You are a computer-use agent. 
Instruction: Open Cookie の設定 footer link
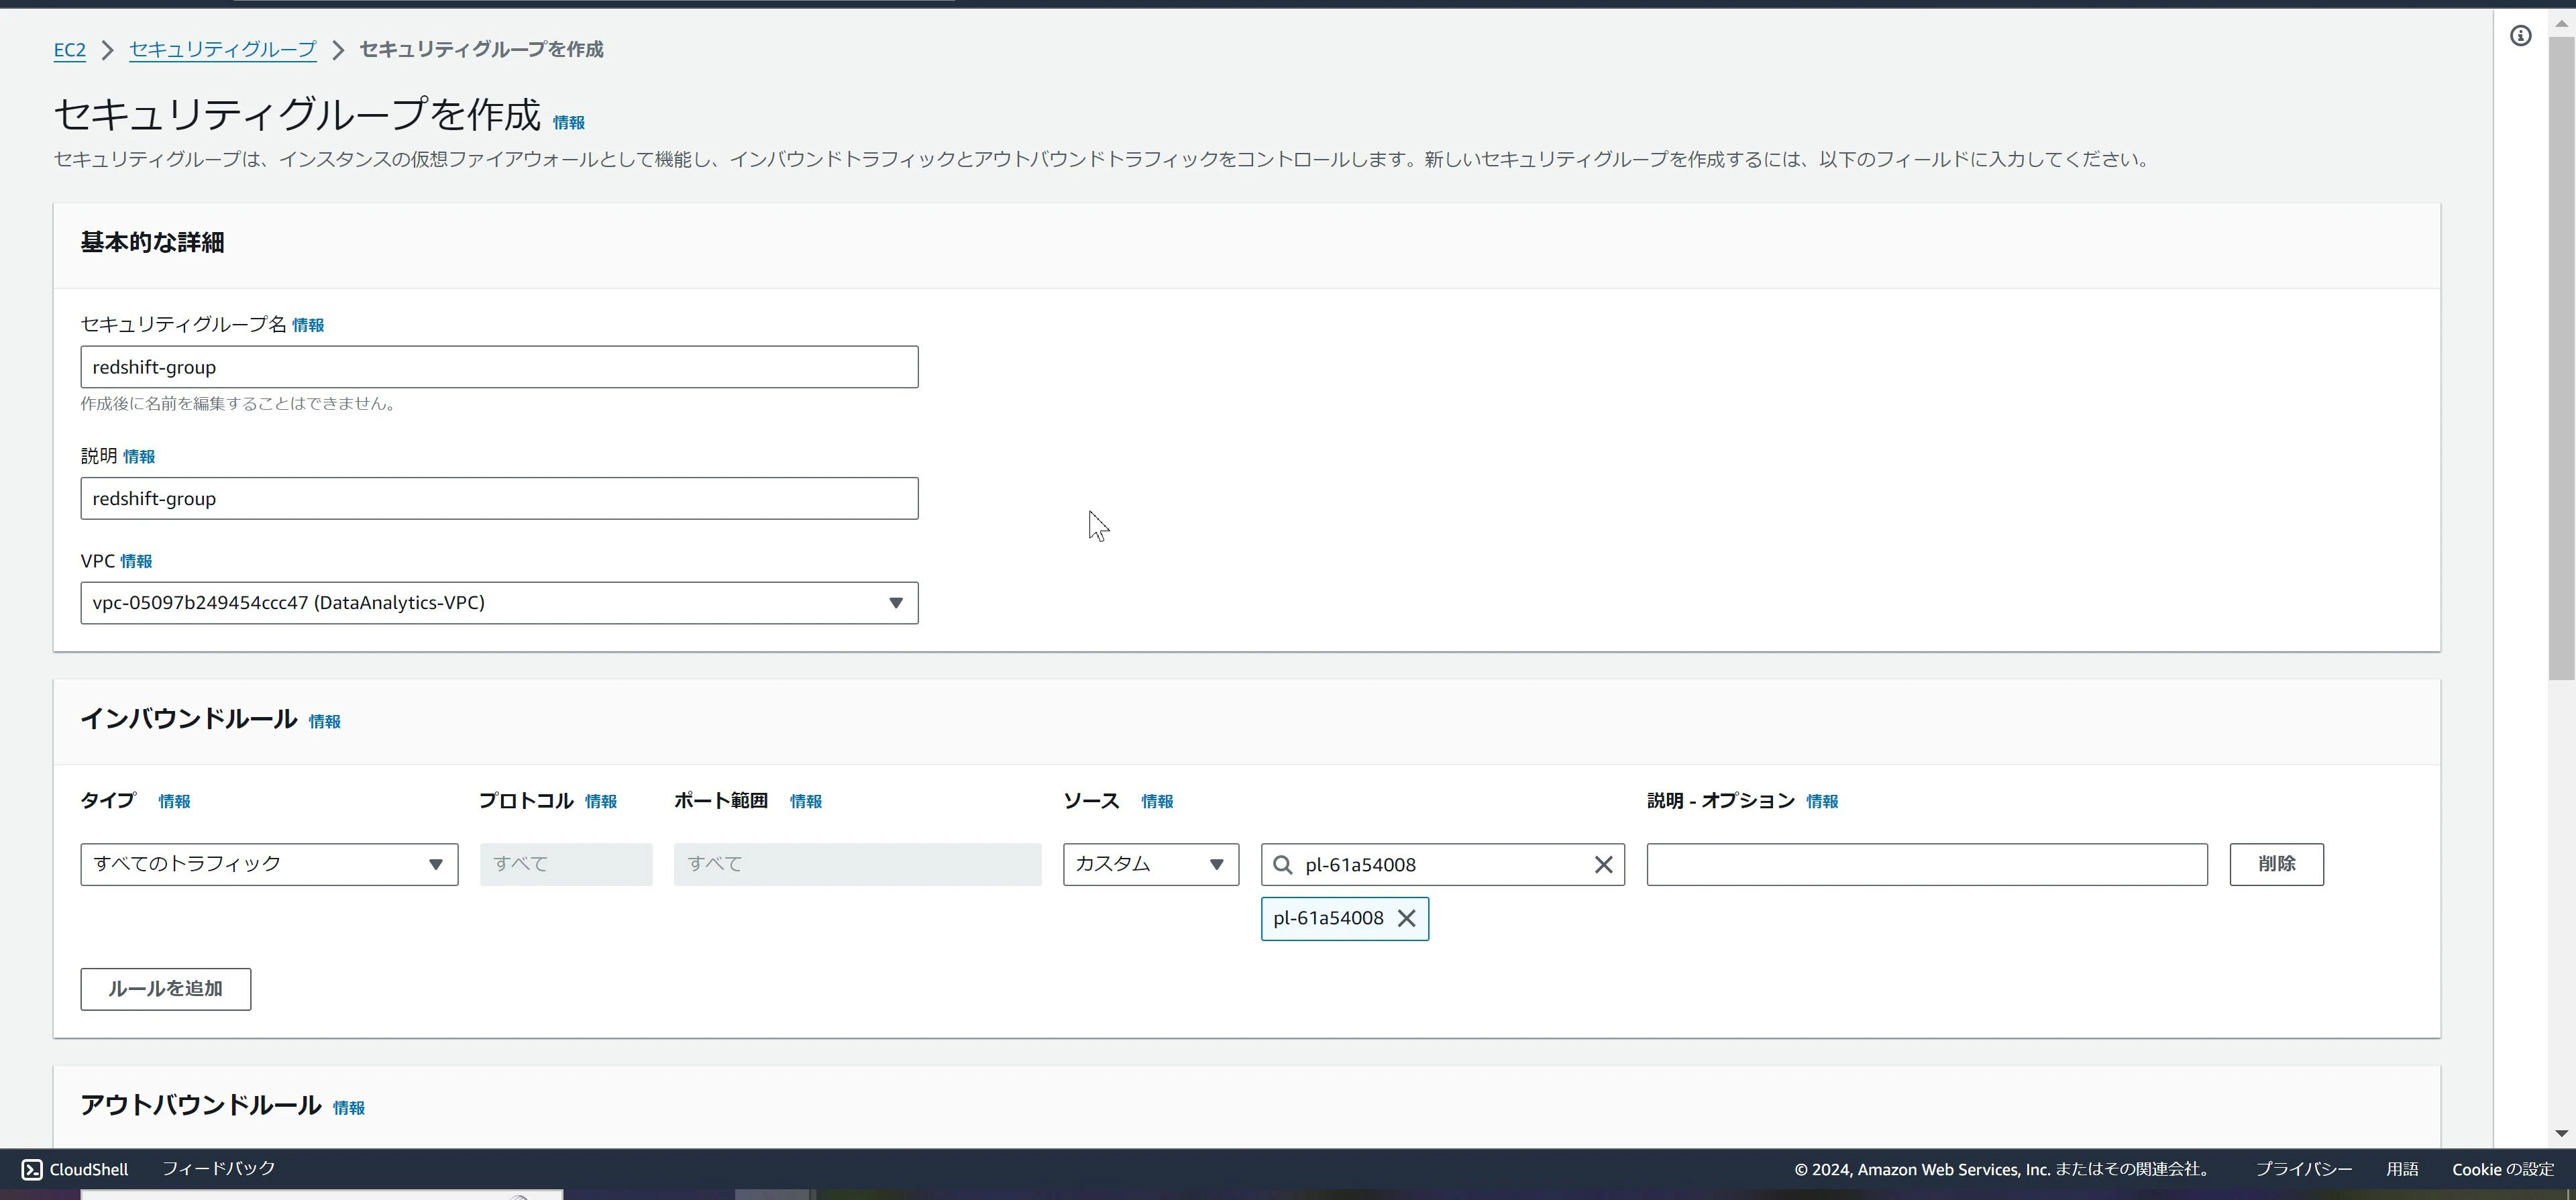[x=2502, y=1169]
